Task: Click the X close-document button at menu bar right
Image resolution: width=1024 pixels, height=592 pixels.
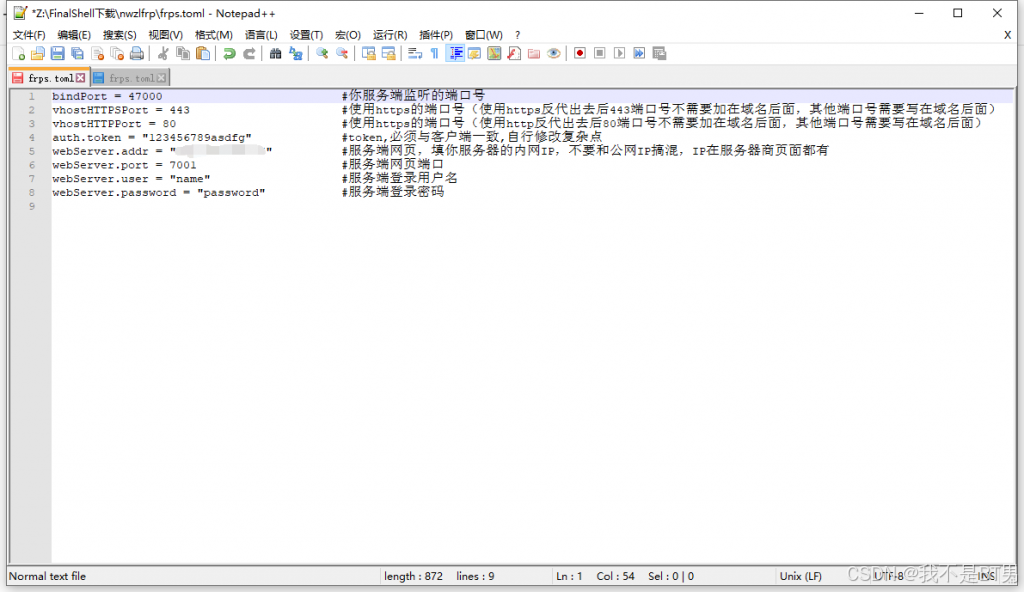Action: (x=1007, y=35)
